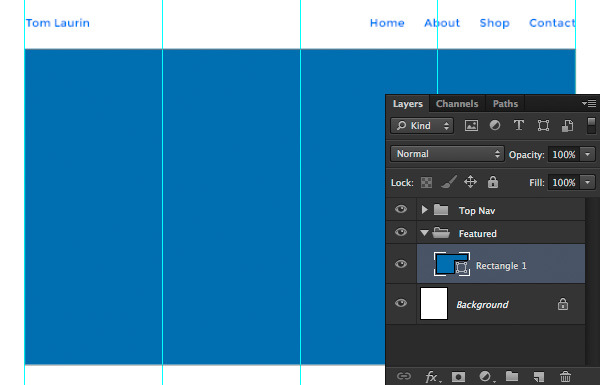Toggle layer filtering on/off switch

point(591,126)
